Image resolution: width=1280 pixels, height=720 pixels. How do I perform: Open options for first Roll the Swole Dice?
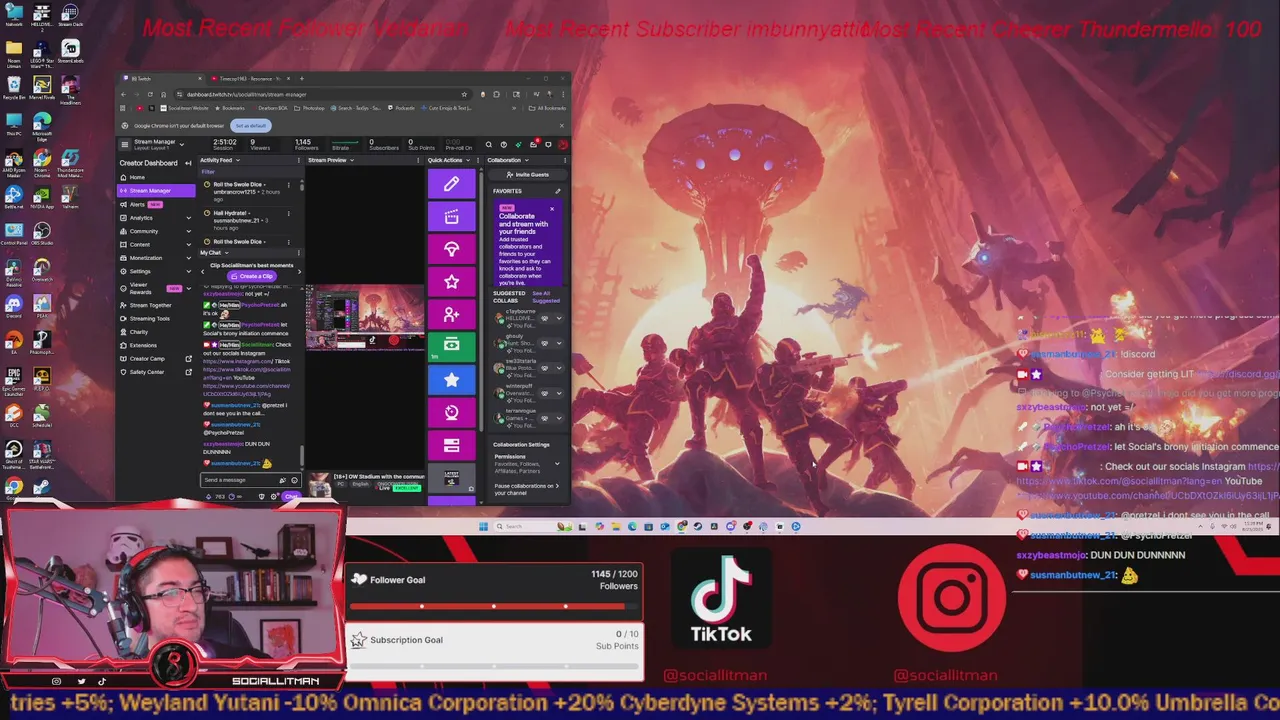click(x=288, y=185)
